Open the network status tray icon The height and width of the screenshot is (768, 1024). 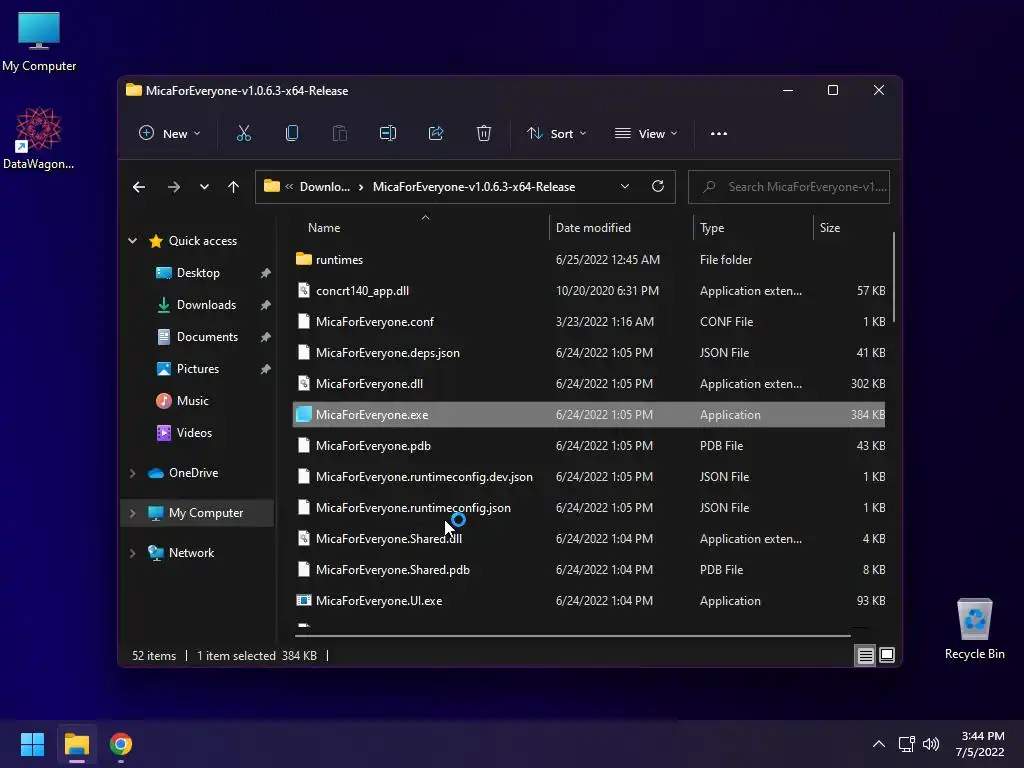tap(906, 744)
